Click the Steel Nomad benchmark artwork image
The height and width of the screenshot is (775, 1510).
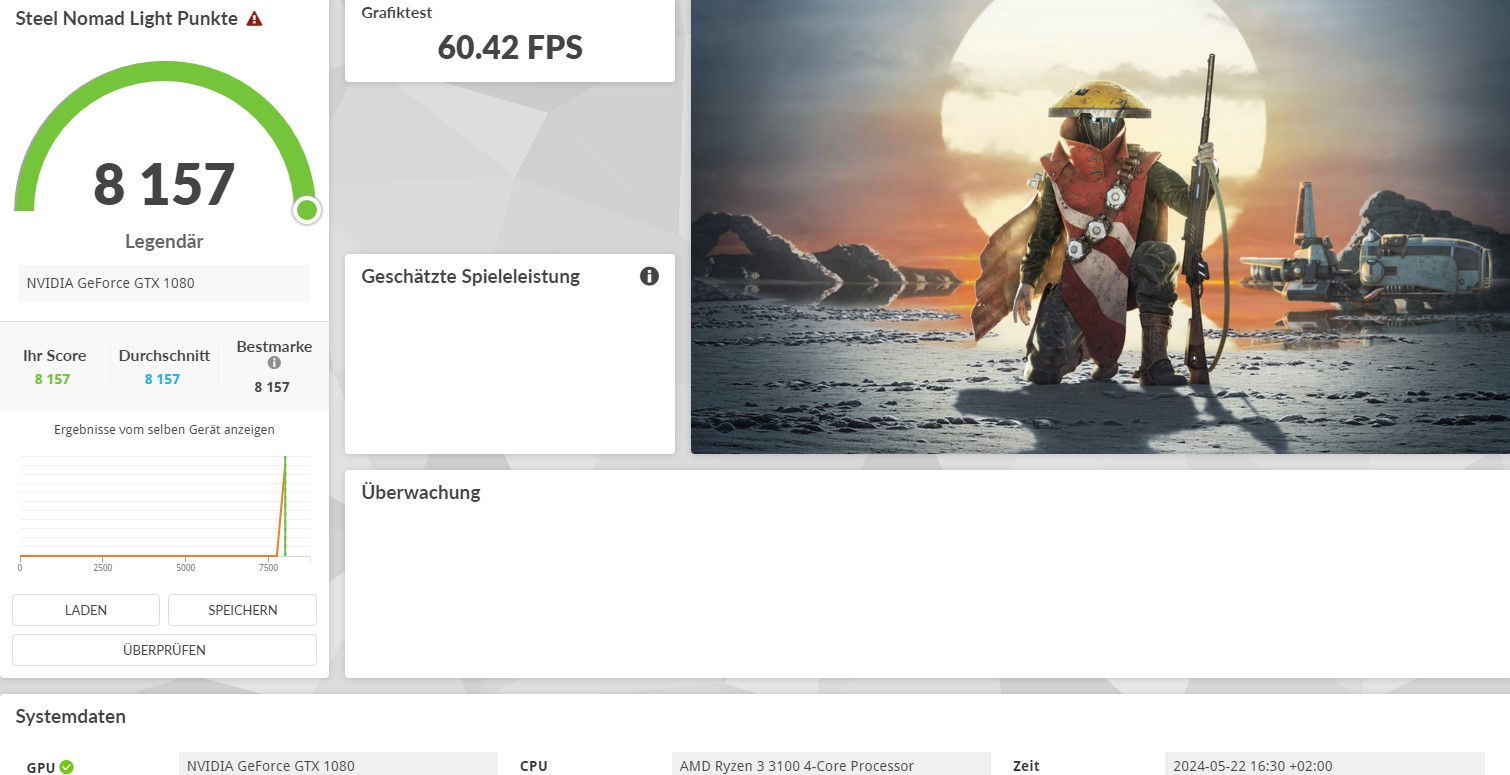point(1100,227)
